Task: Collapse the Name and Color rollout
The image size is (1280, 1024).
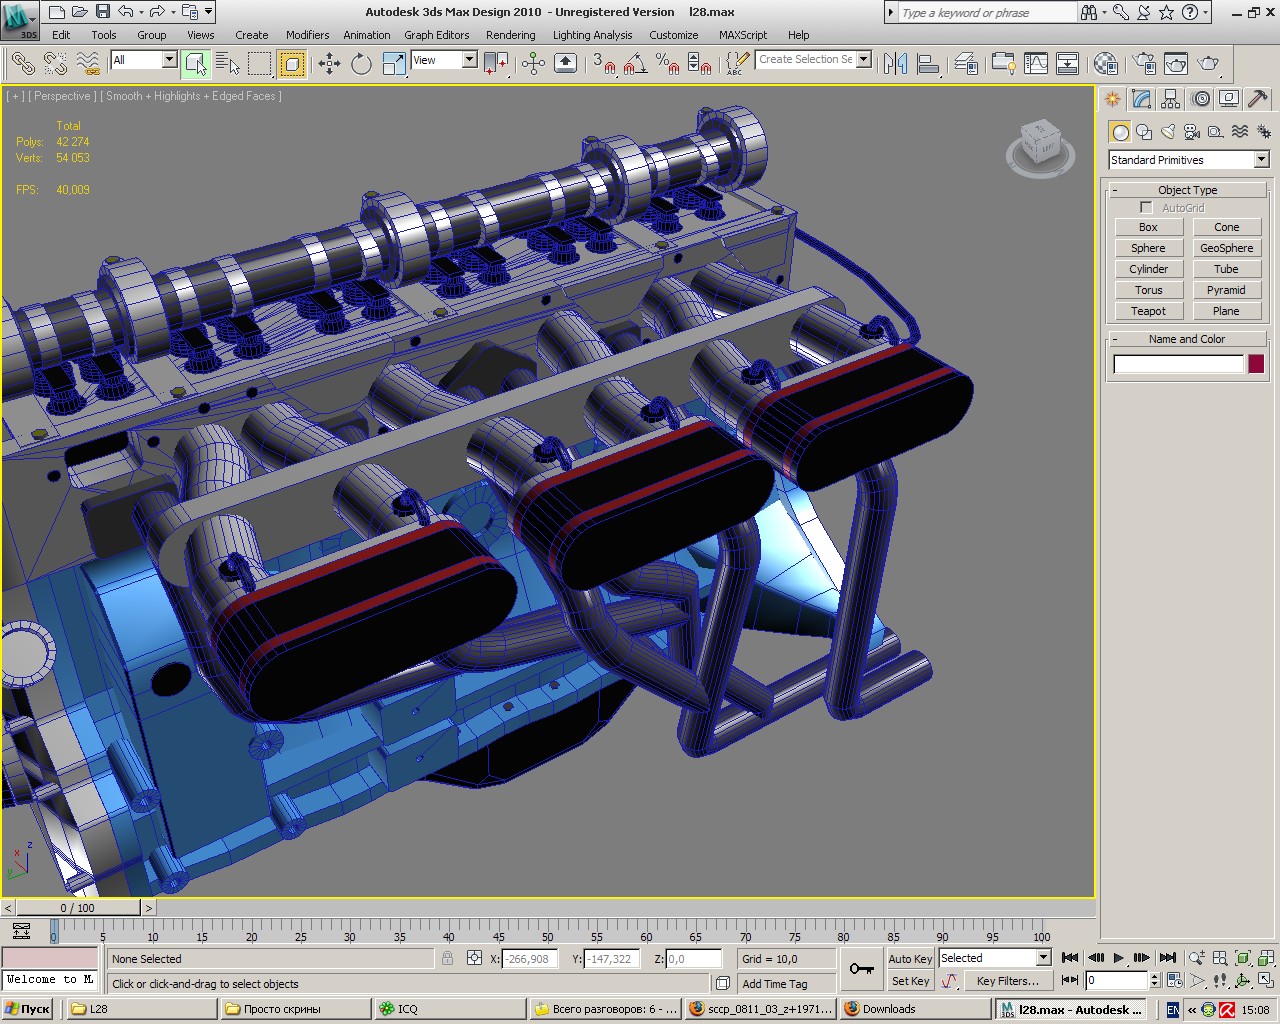Action: click(x=1187, y=339)
